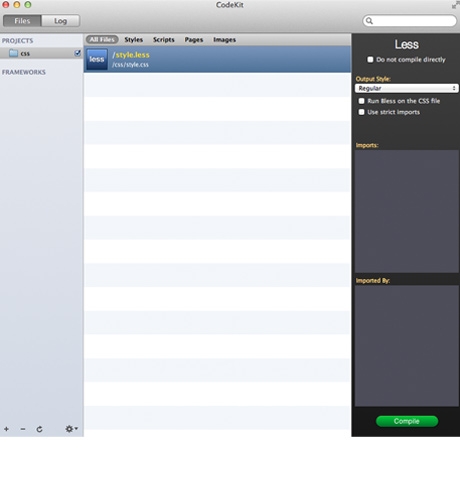This screenshot has width=460, height=500.
Task: Open the Output Style Regular dropdown
Action: [x=407, y=88]
